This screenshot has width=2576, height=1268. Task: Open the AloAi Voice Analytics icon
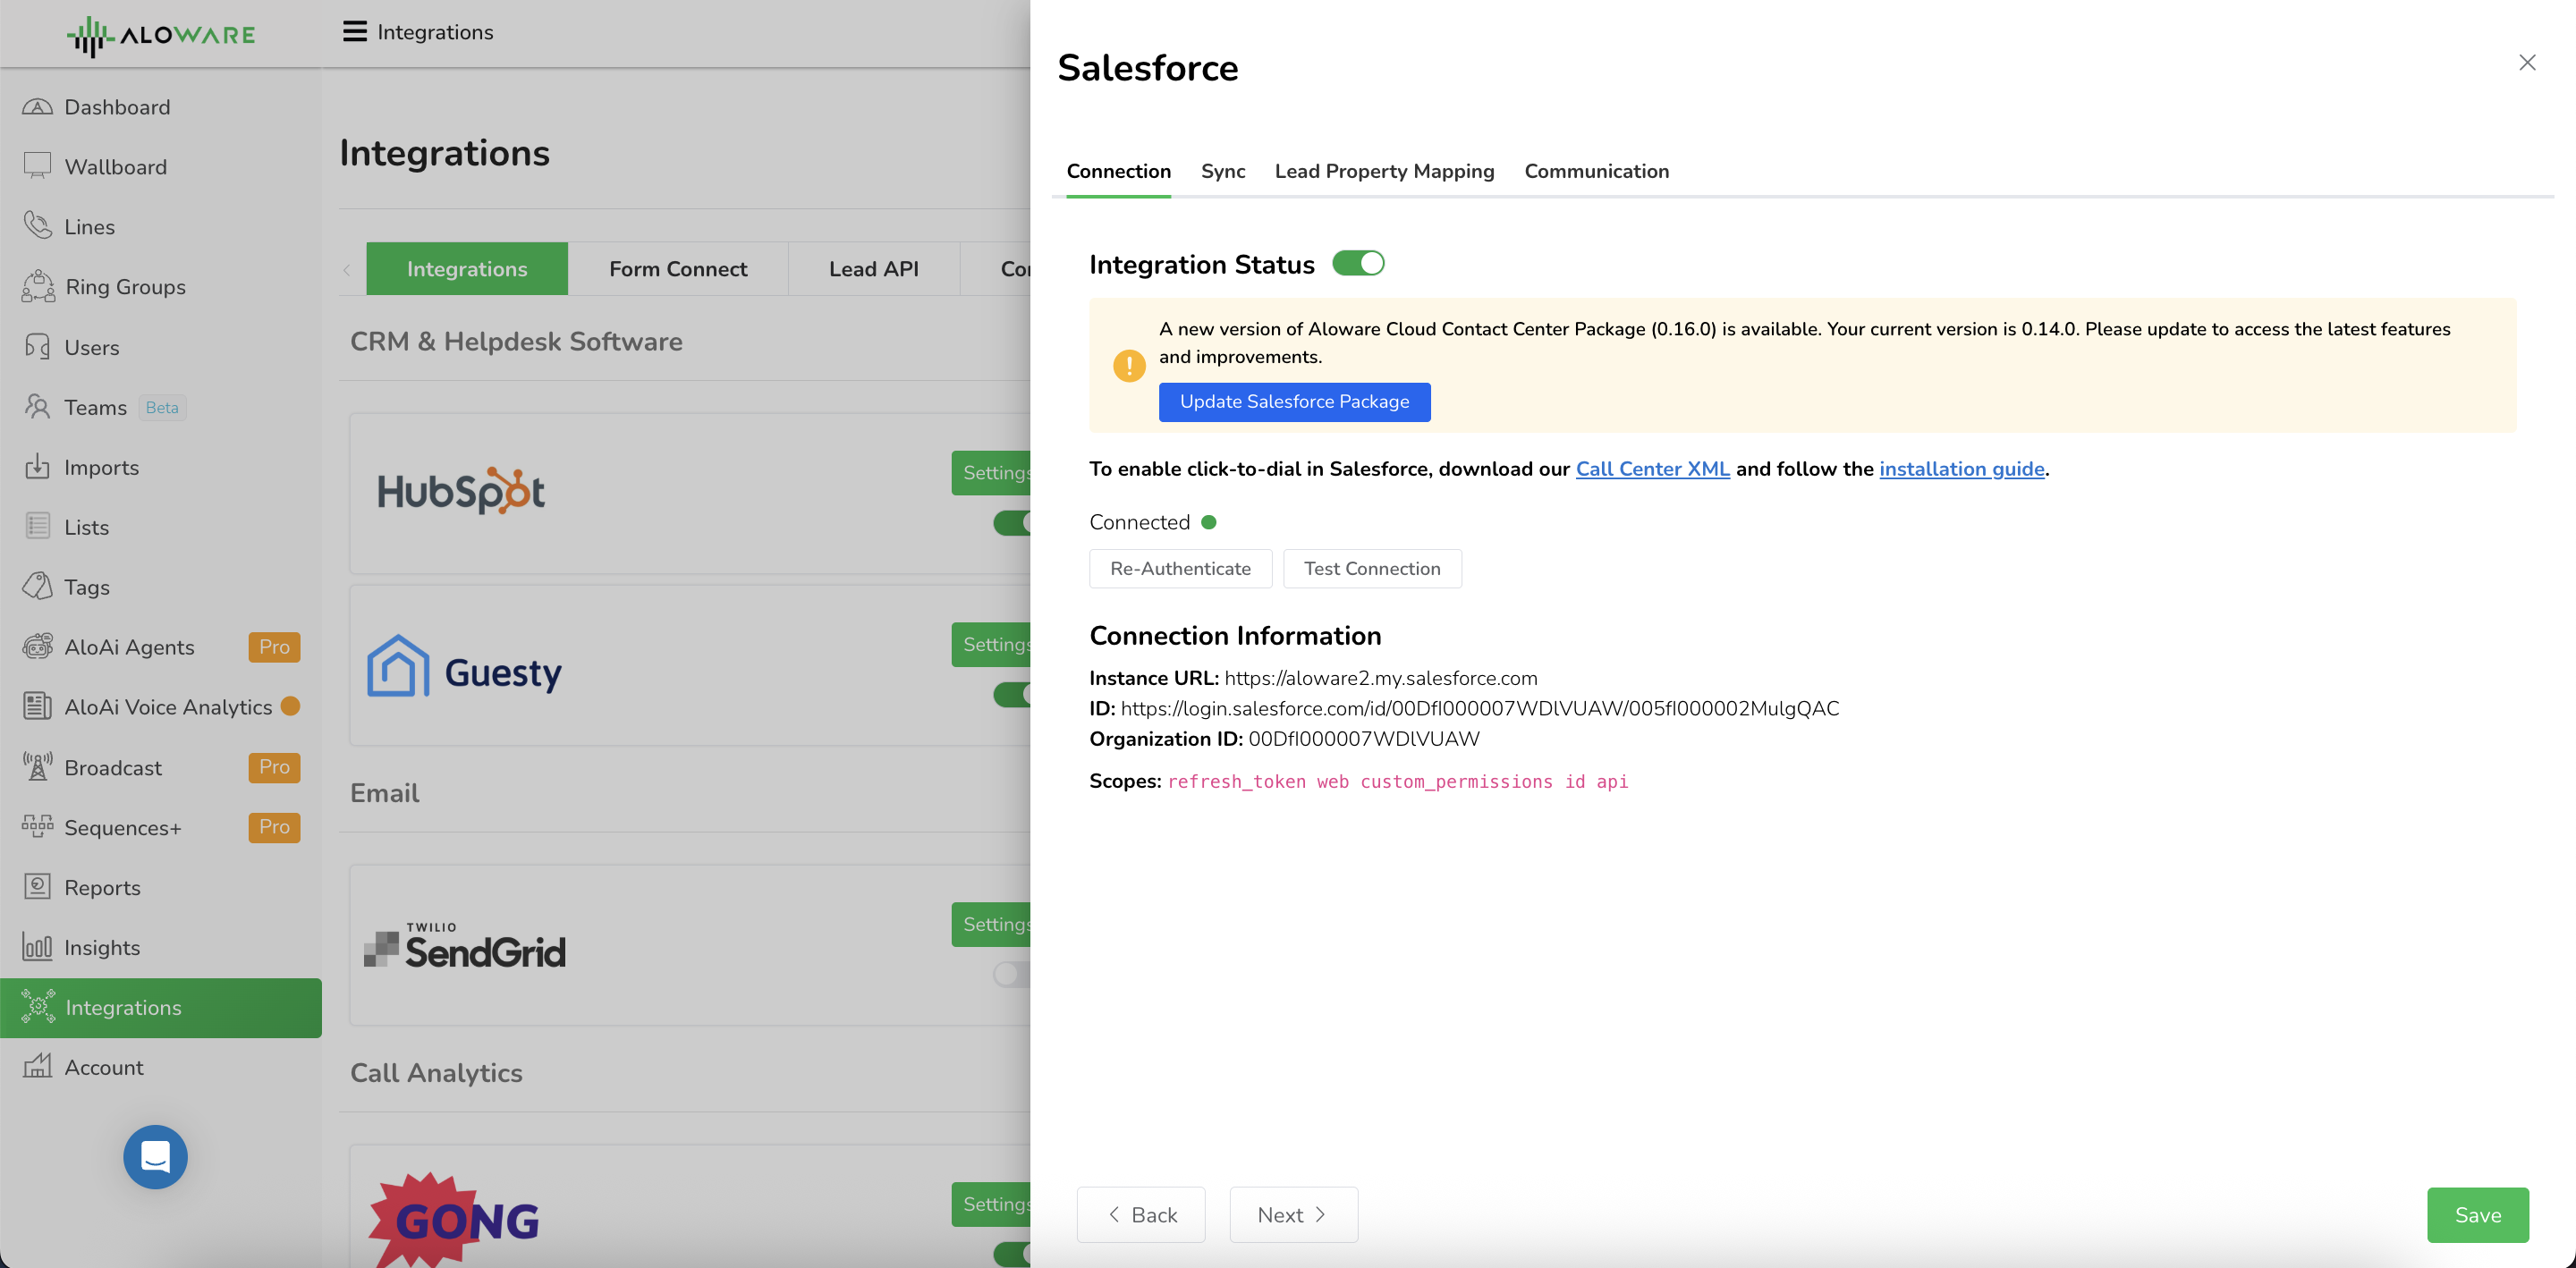(x=37, y=706)
